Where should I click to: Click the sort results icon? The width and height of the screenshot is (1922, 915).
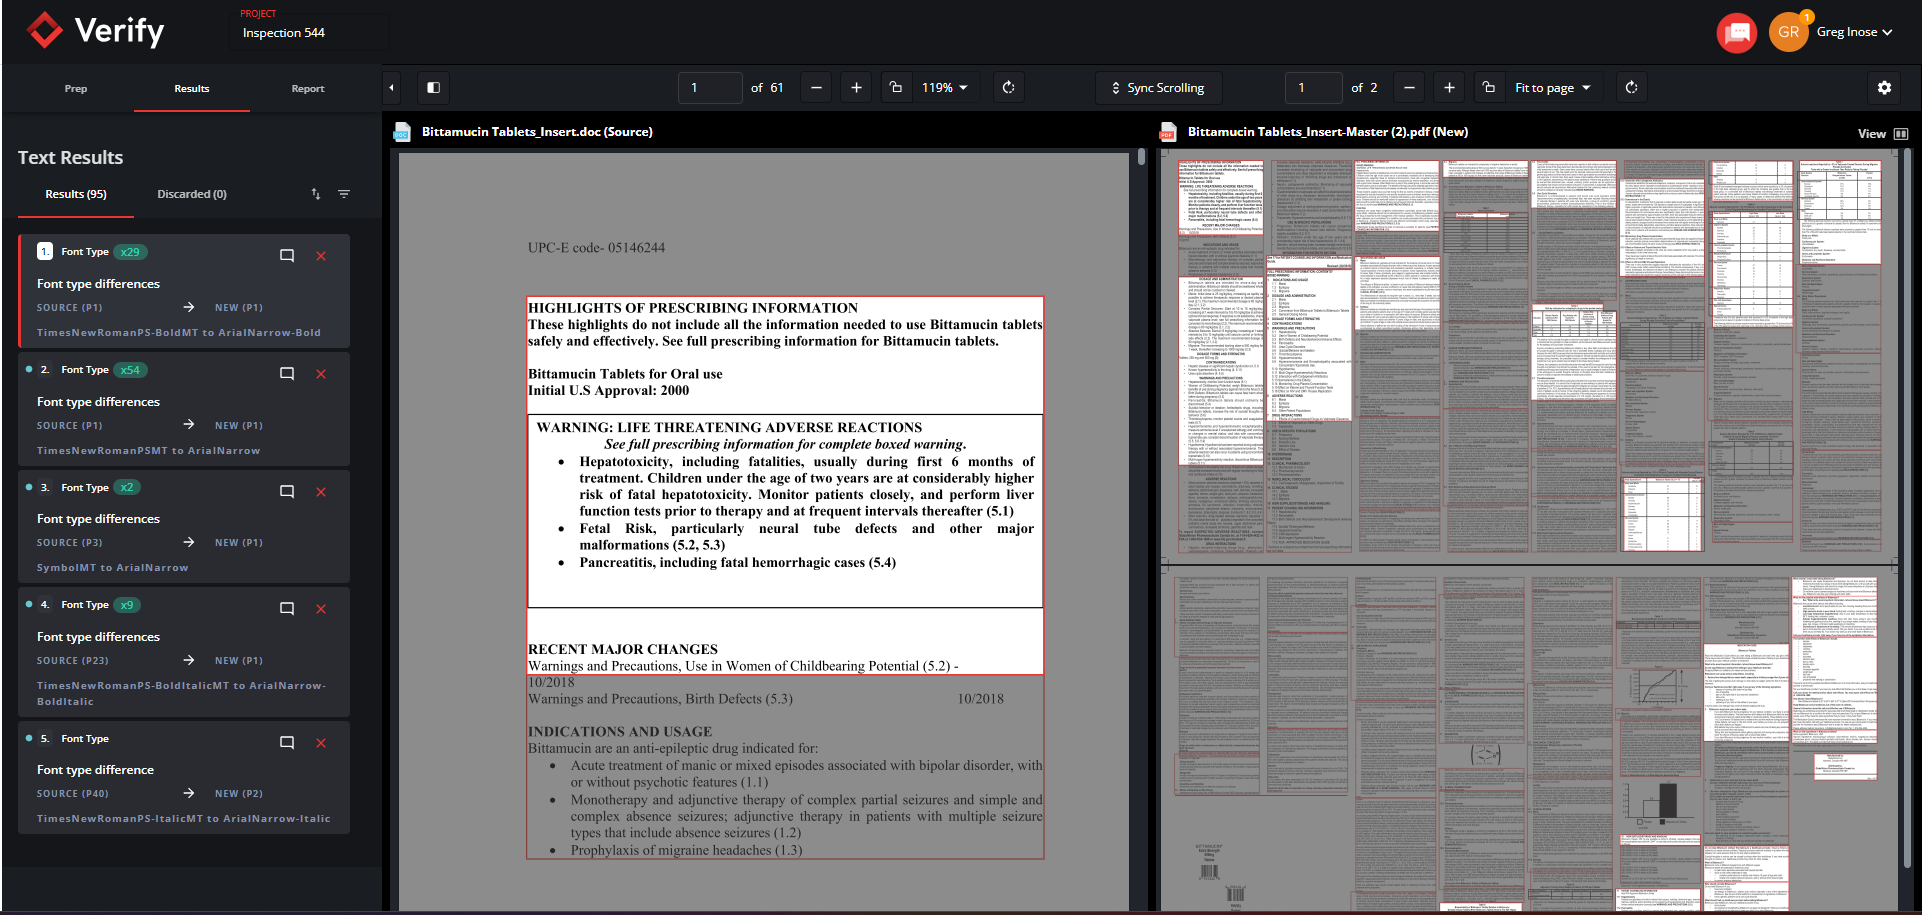pos(316,194)
